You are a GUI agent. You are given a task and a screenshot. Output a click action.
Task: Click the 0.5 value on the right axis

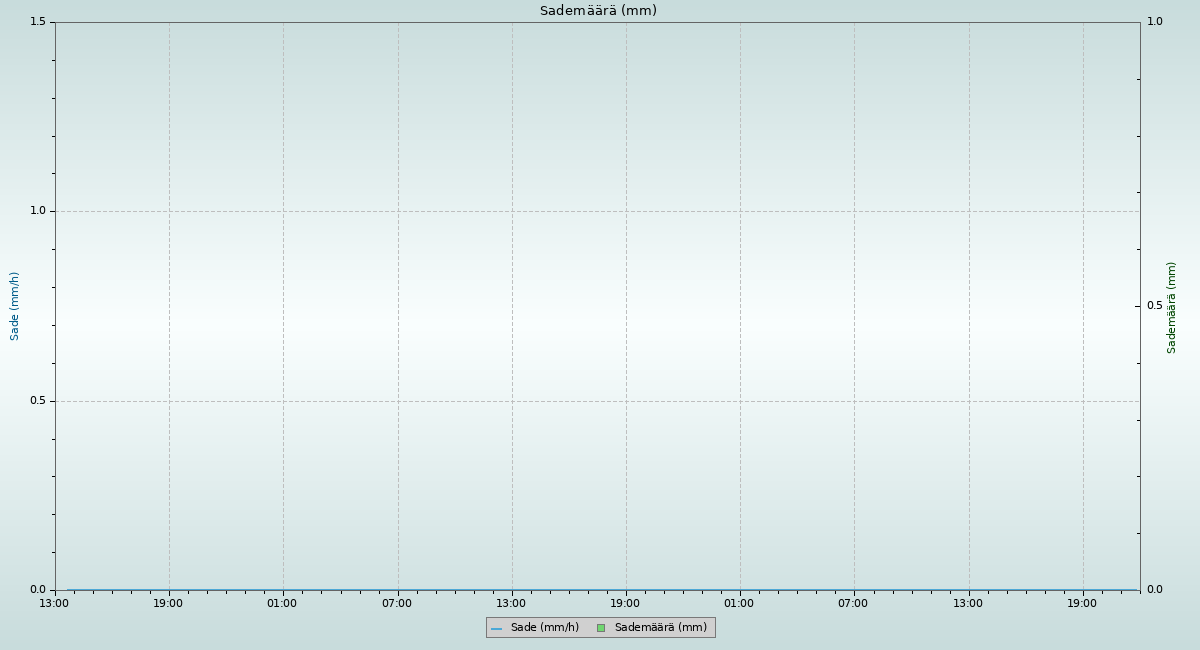pos(1154,306)
